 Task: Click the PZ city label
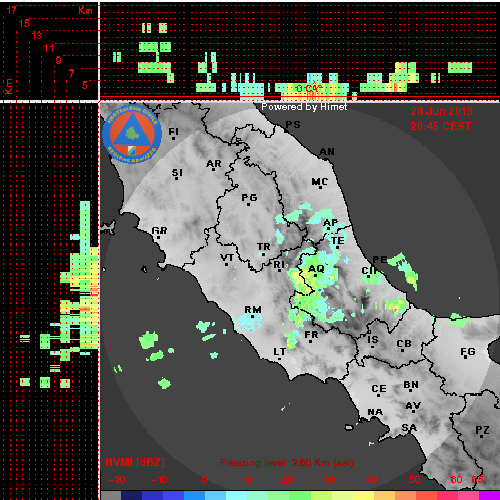point(482,430)
